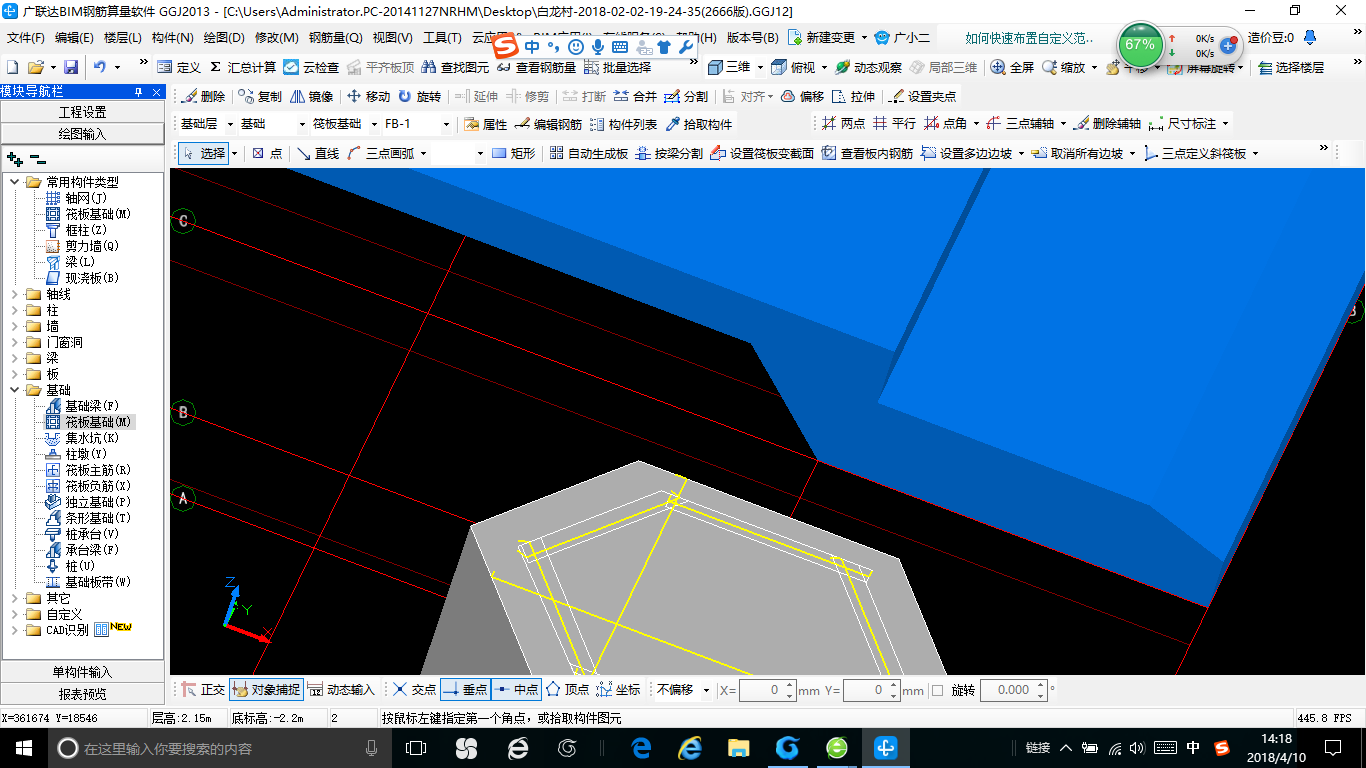Image resolution: width=1366 pixels, height=768 pixels.
Task: Click 查找图元 find element tool
Action: [455, 67]
